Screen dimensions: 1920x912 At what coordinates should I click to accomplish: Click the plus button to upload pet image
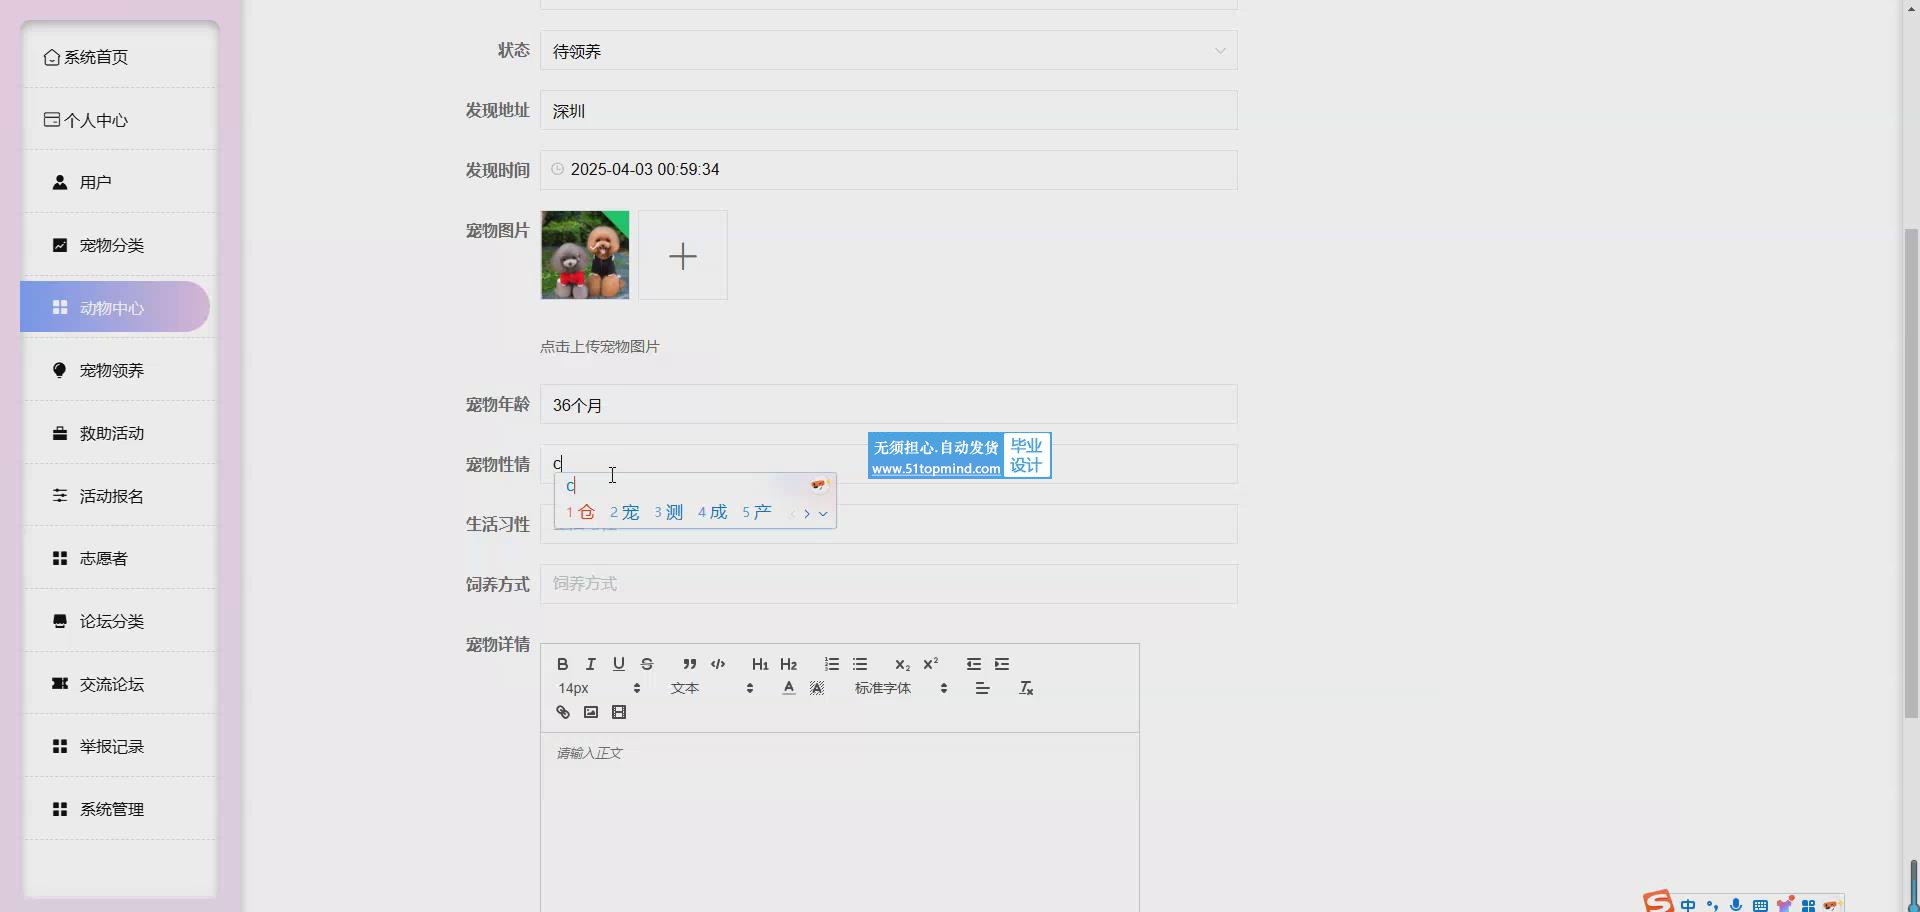pyautogui.click(x=683, y=256)
